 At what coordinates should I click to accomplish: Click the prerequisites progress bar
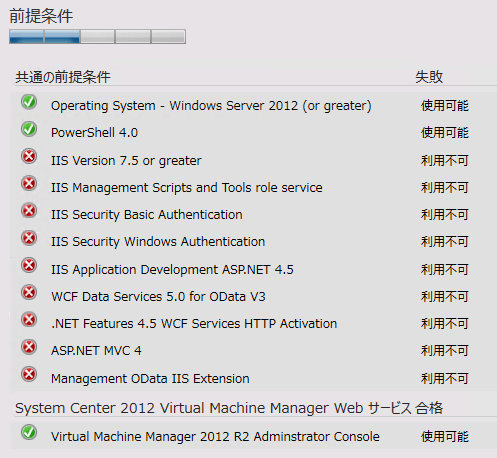pos(97,37)
